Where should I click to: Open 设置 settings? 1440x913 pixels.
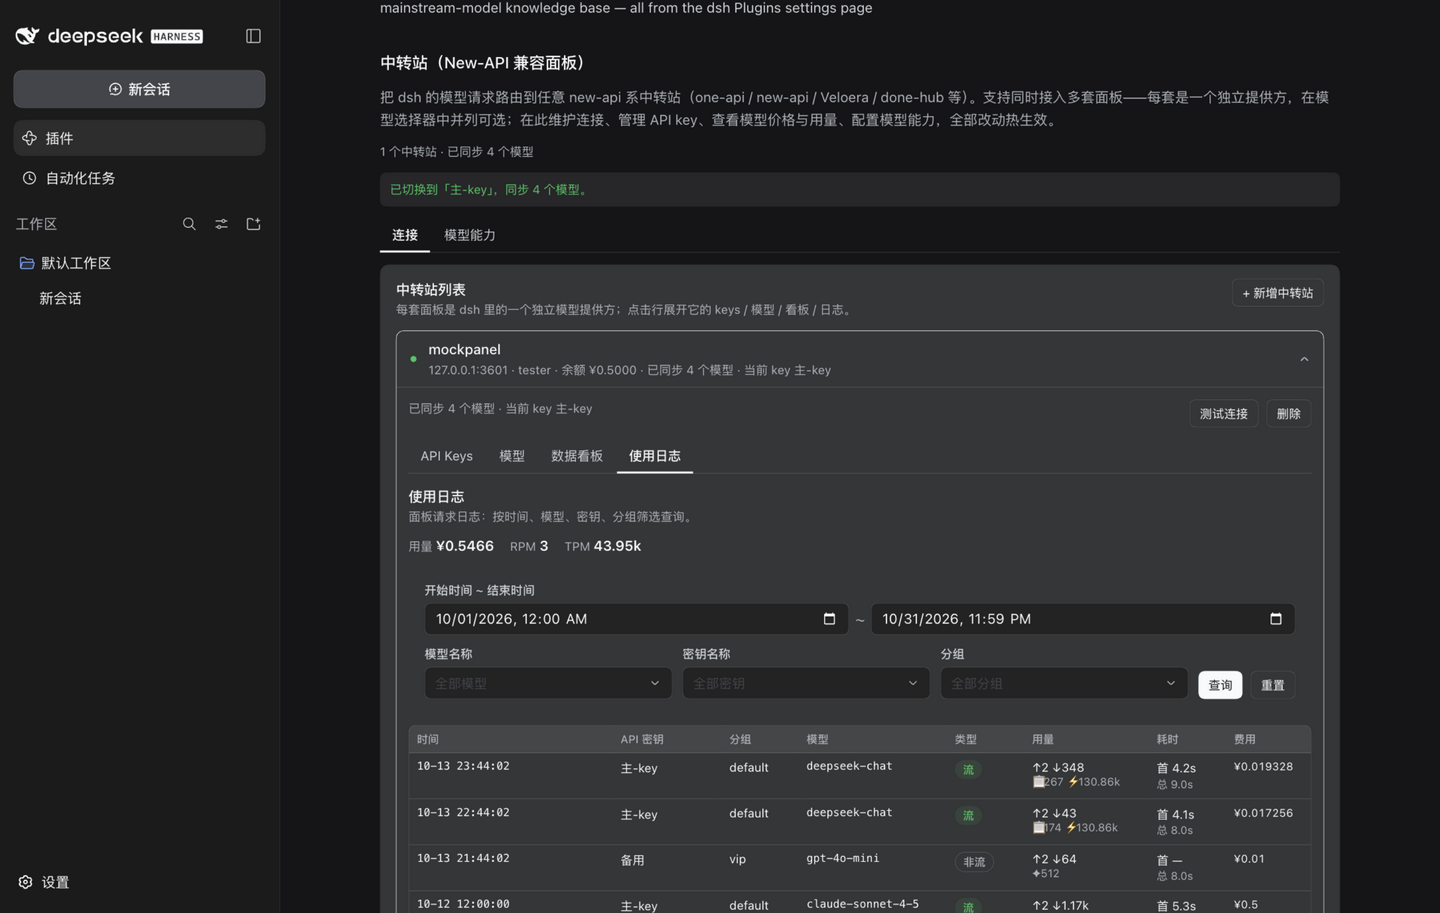click(44, 882)
